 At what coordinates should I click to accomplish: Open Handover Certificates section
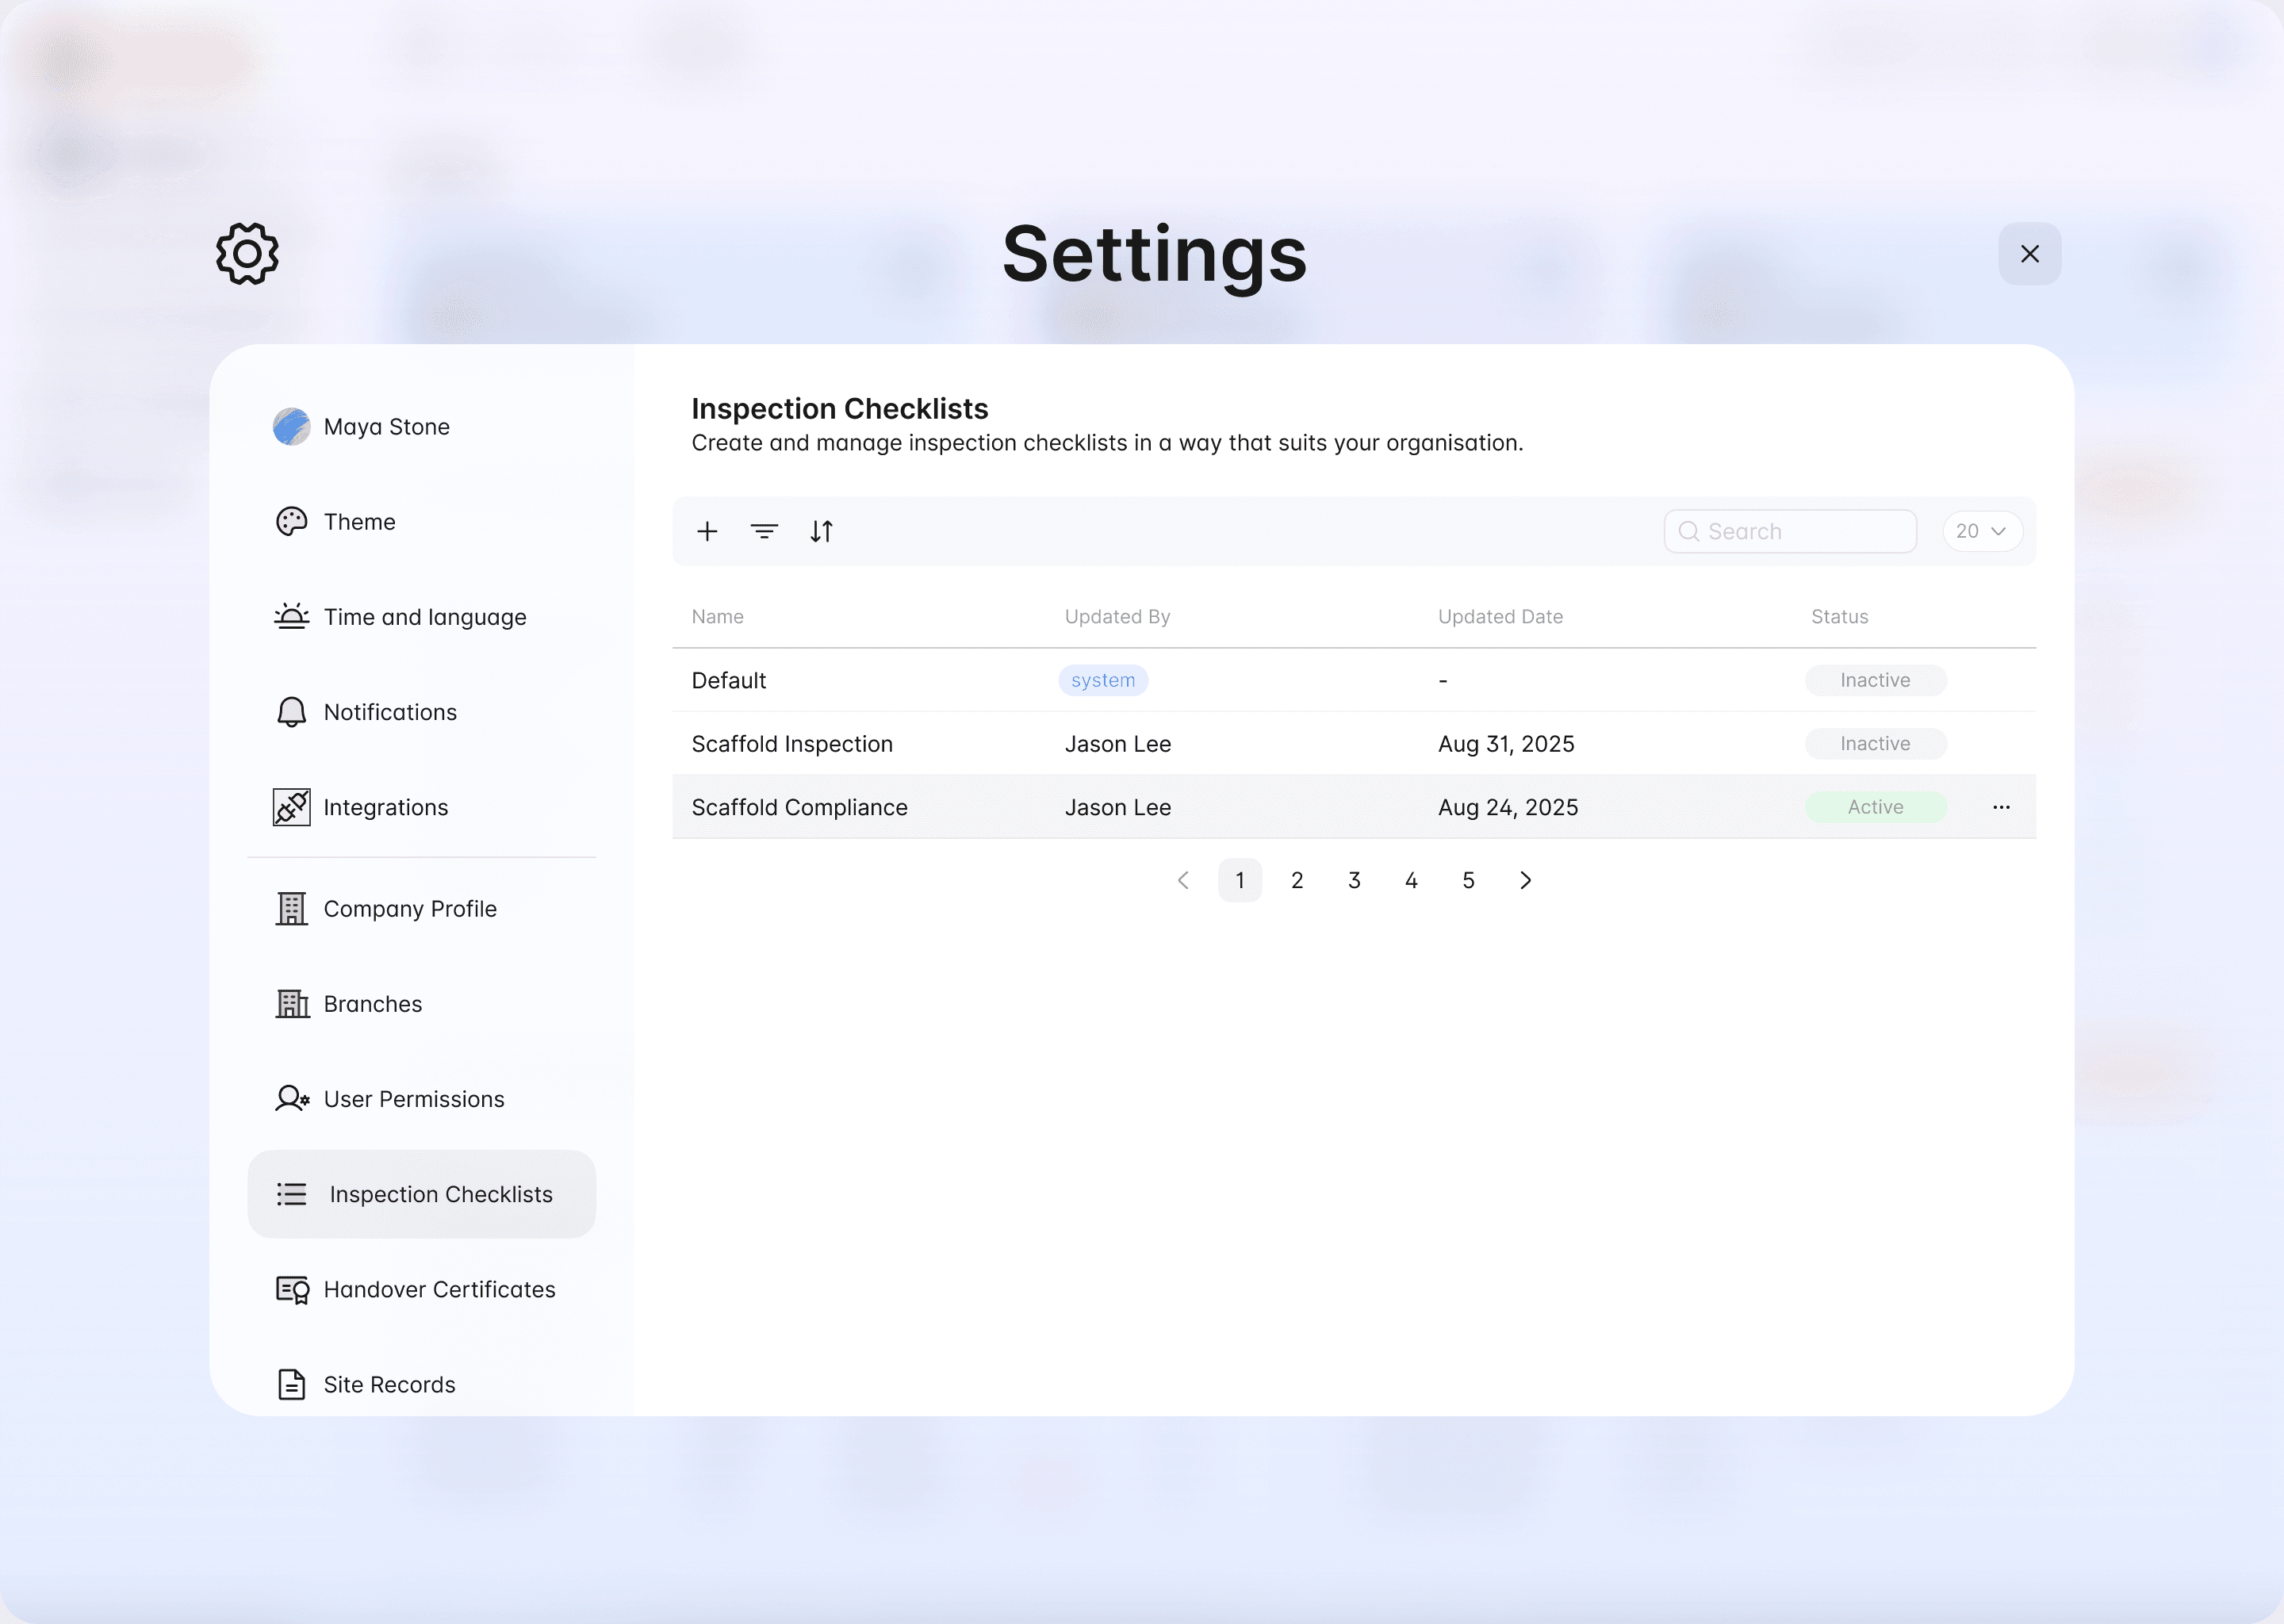421,1289
